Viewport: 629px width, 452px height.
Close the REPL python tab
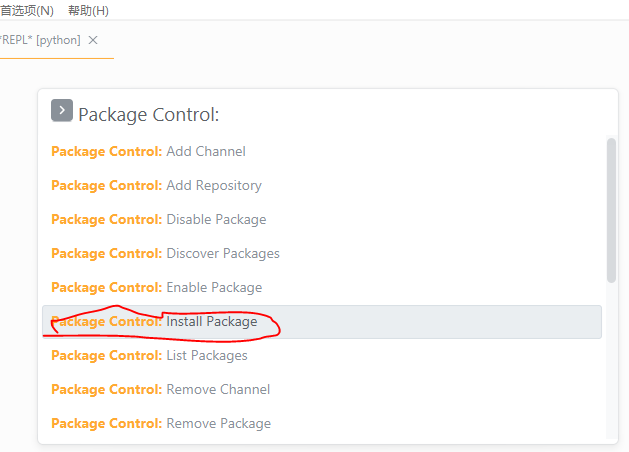[93, 40]
